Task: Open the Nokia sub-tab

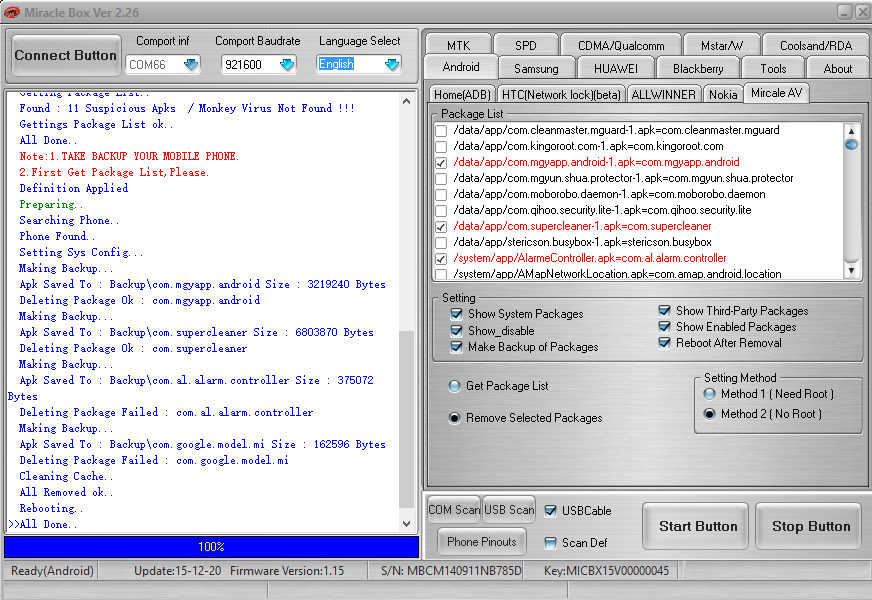Action: coord(723,95)
